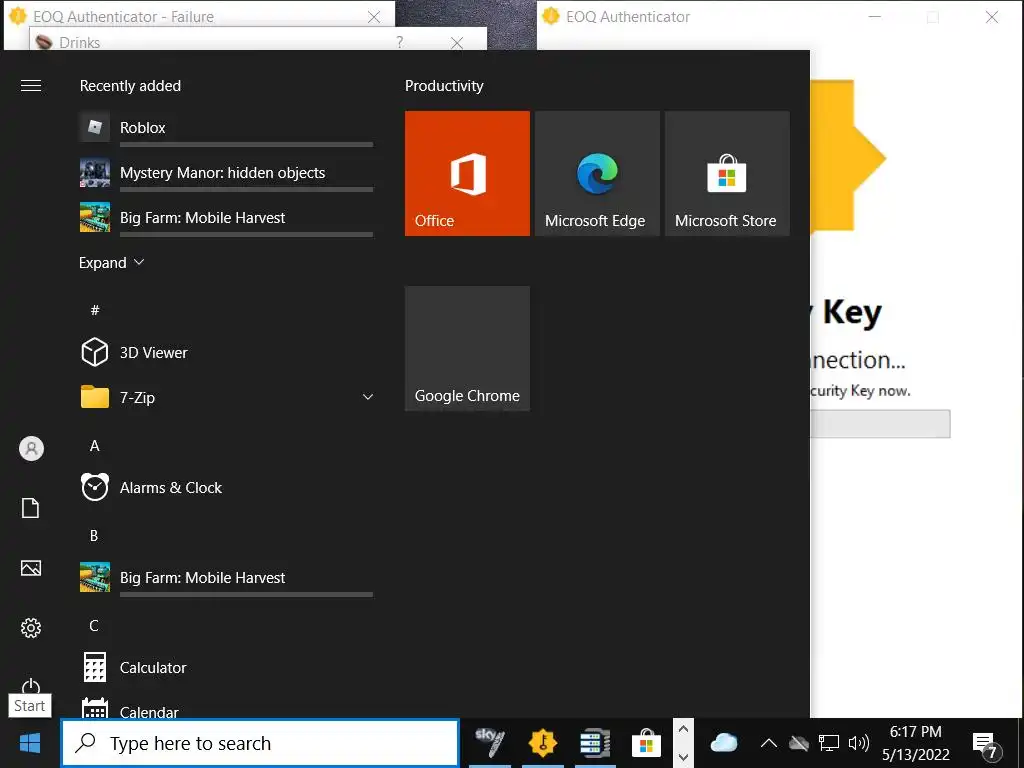Click the Power icon
The height and width of the screenshot is (768, 1024).
[31, 685]
